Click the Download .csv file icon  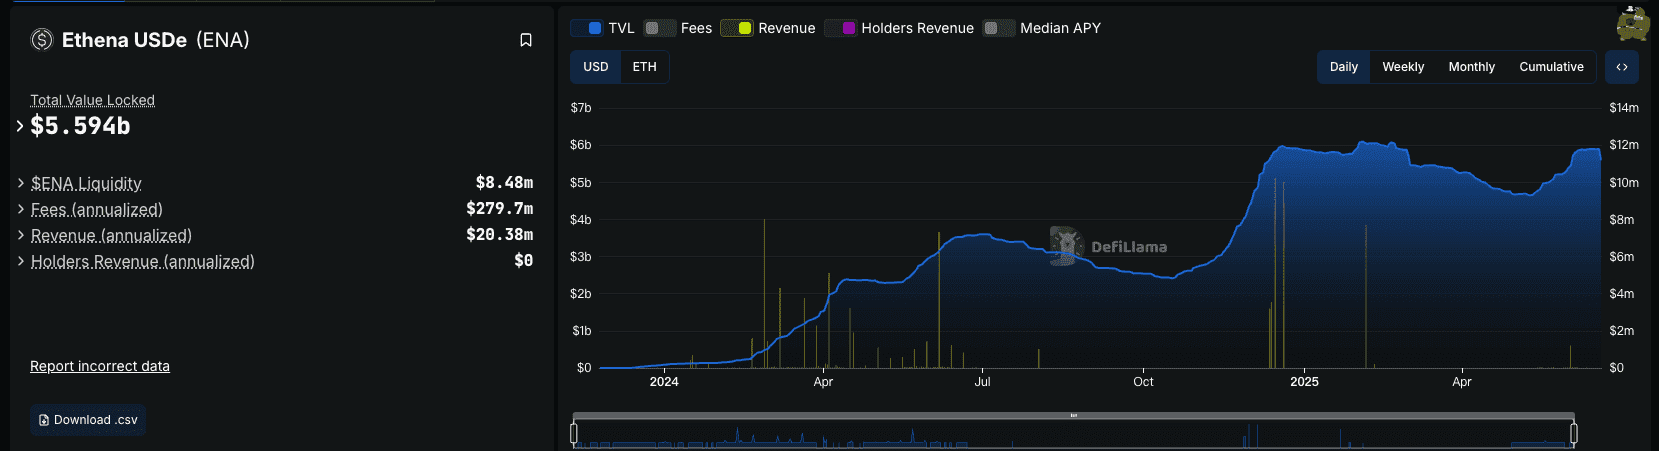click(x=44, y=420)
